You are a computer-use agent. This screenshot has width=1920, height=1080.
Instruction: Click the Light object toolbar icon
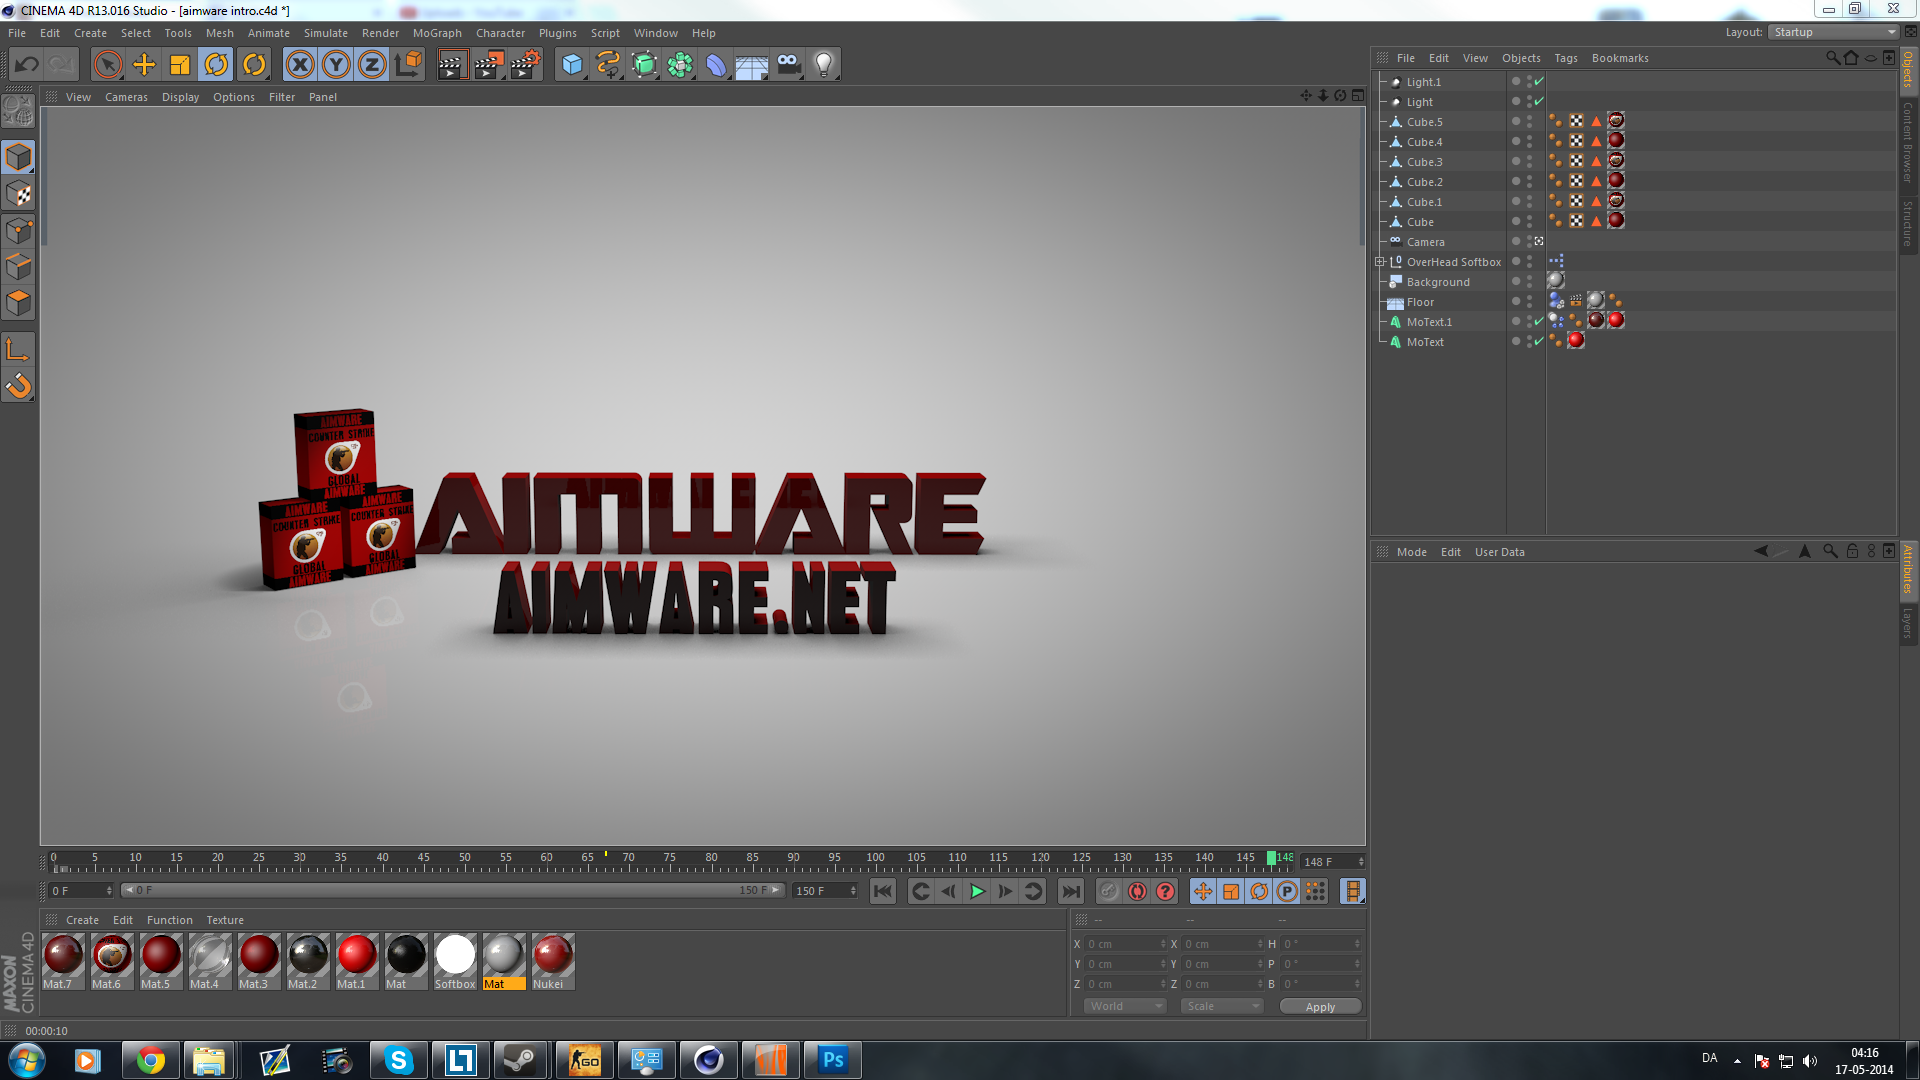pos(823,65)
